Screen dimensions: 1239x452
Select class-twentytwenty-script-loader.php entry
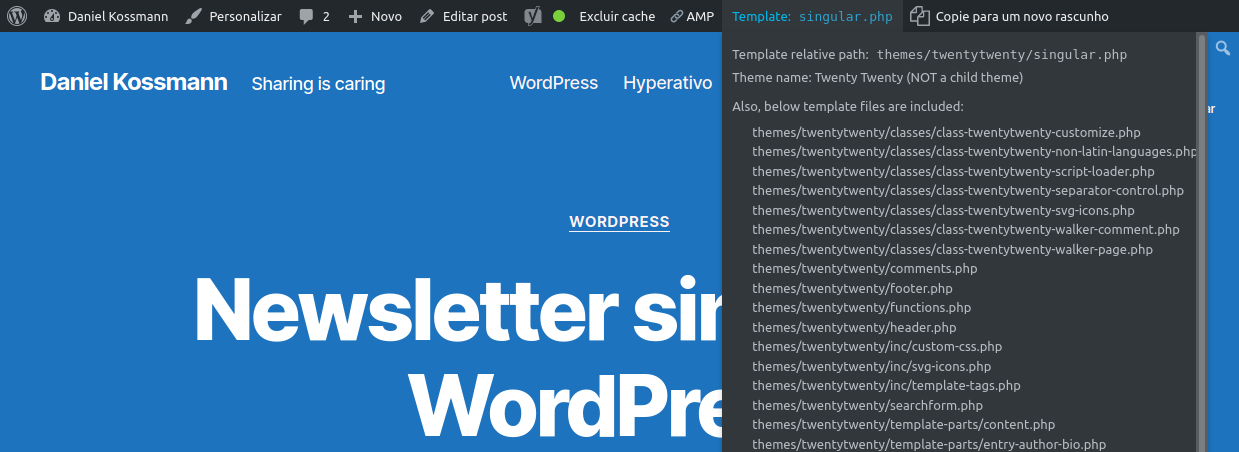tap(953, 171)
